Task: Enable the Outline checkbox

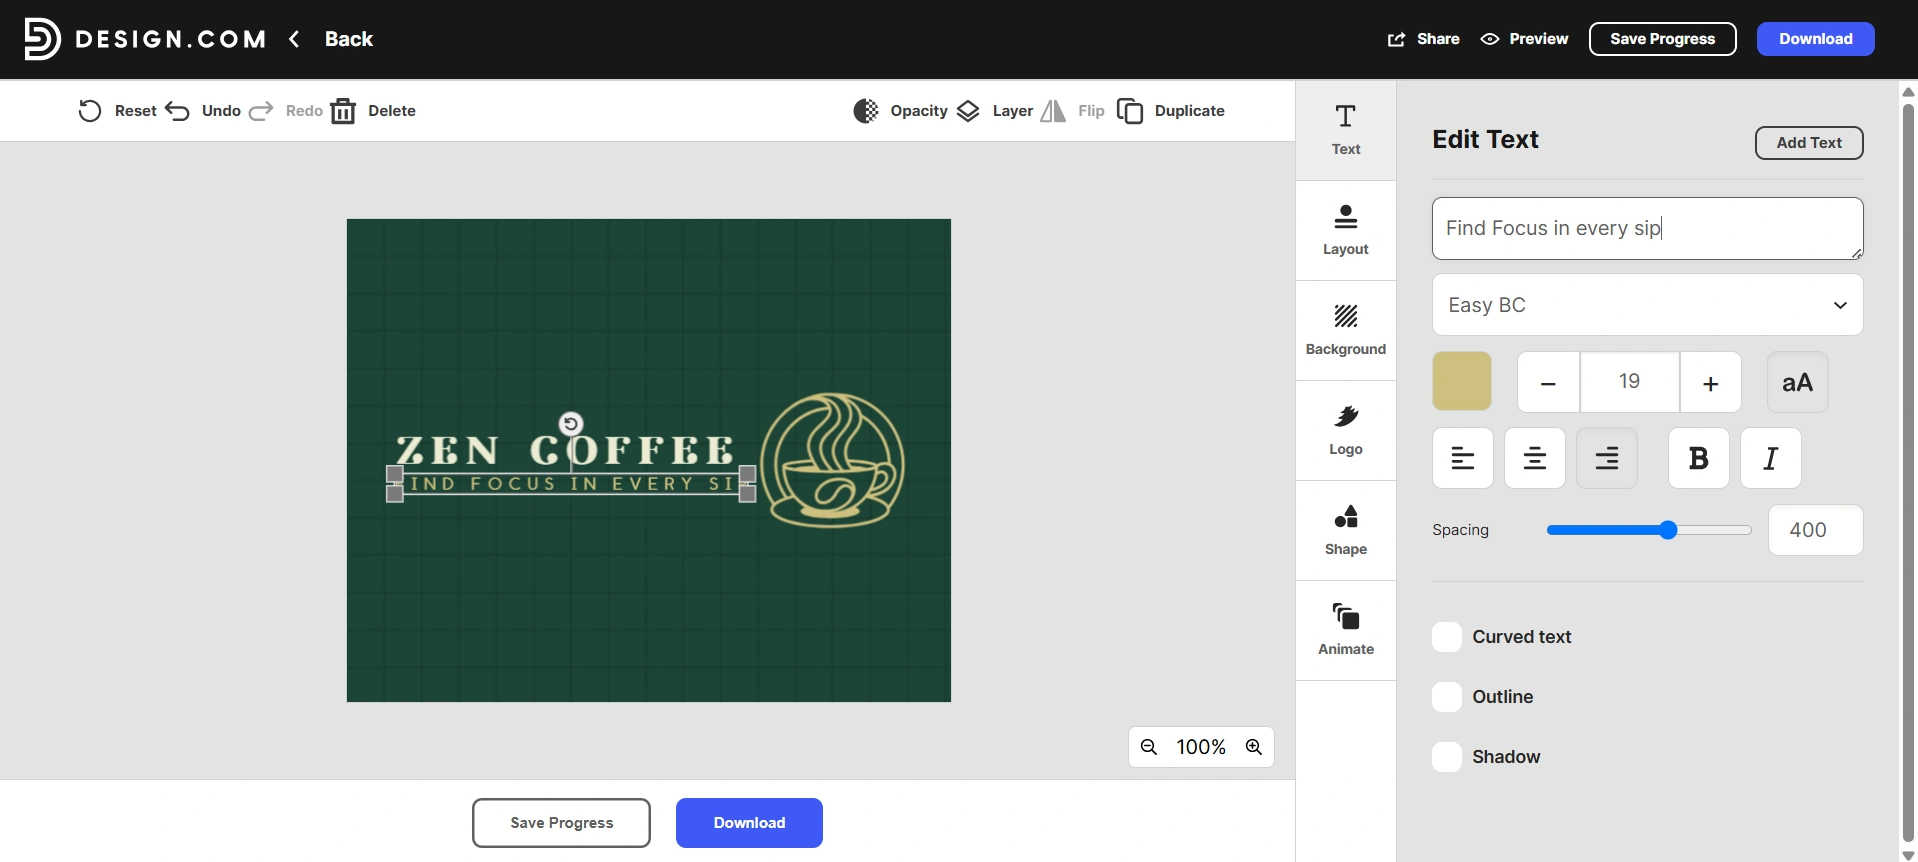Action: point(1447,697)
